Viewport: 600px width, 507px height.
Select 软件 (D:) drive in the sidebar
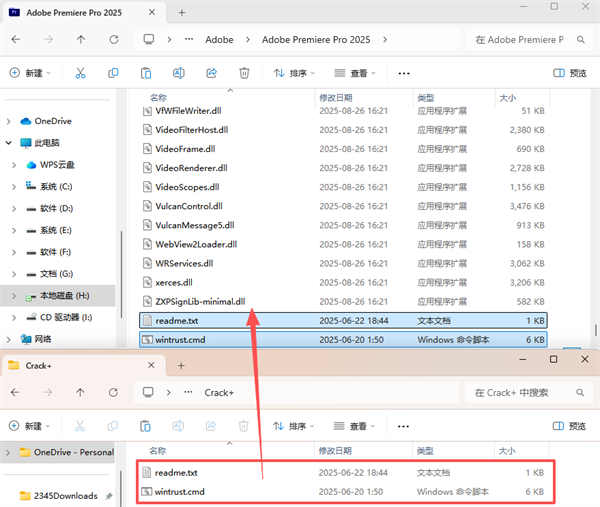pyautogui.click(x=57, y=209)
